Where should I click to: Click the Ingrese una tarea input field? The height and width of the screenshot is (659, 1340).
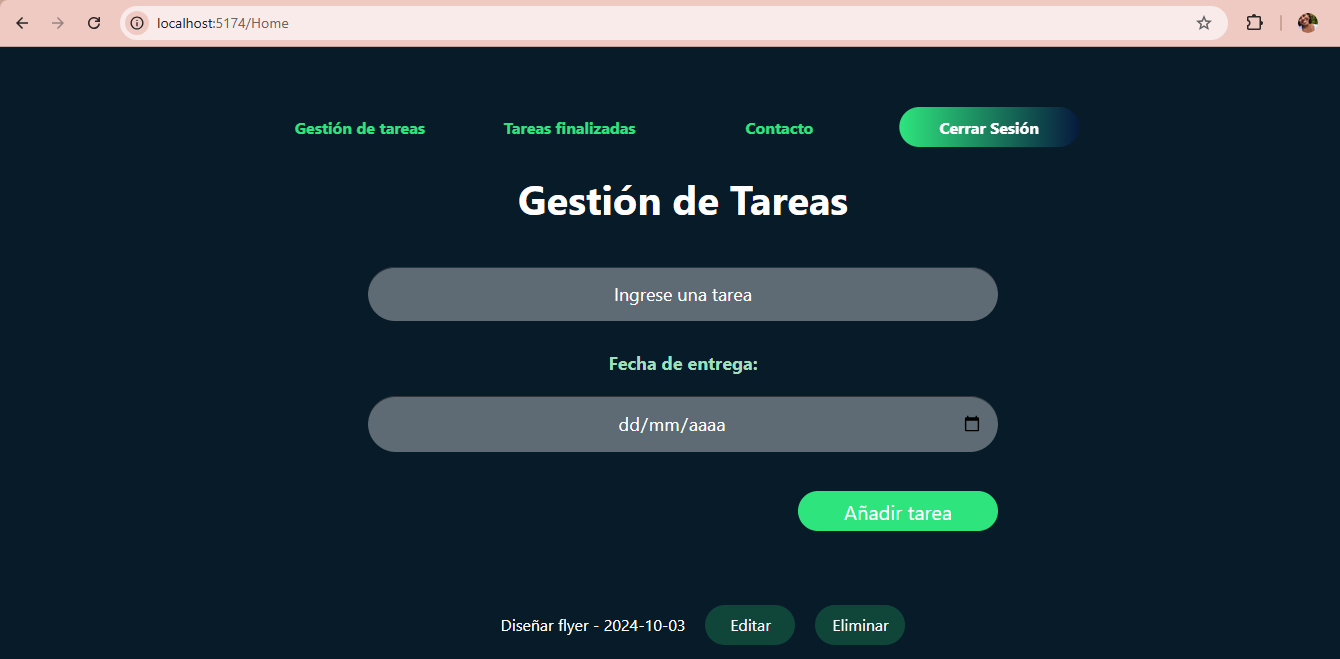point(682,294)
